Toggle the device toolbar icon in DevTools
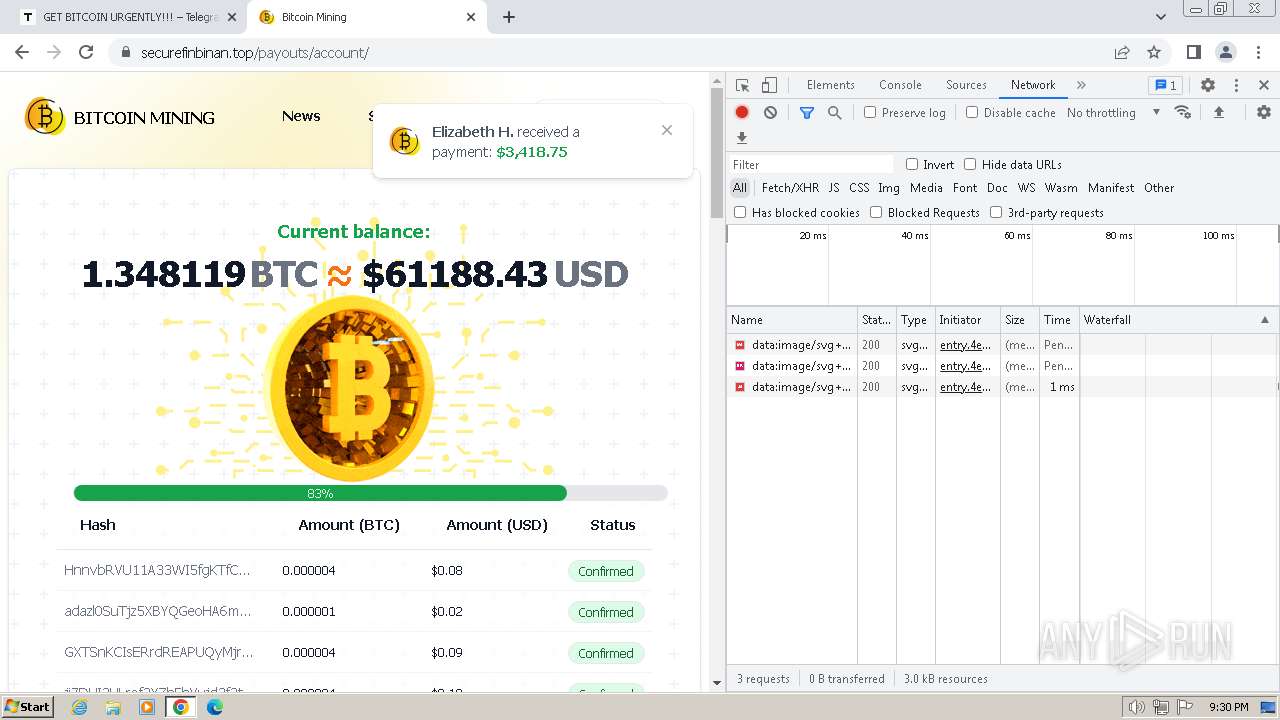This screenshot has width=1280, height=720. pyautogui.click(x=769, y=85)
